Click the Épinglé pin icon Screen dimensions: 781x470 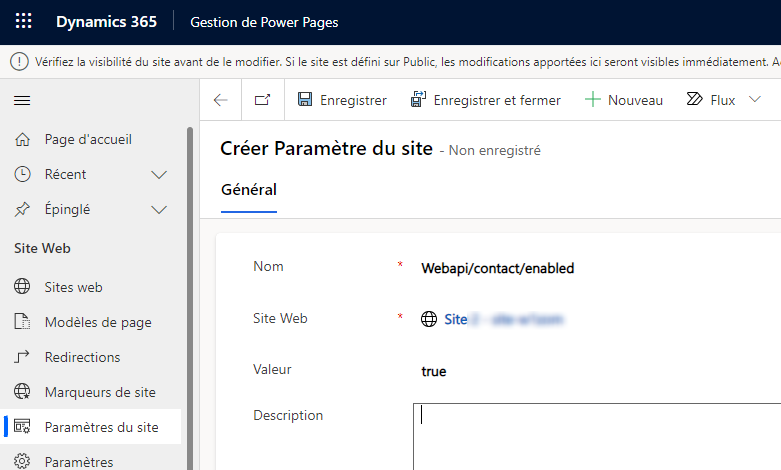(x=22, y=209)
